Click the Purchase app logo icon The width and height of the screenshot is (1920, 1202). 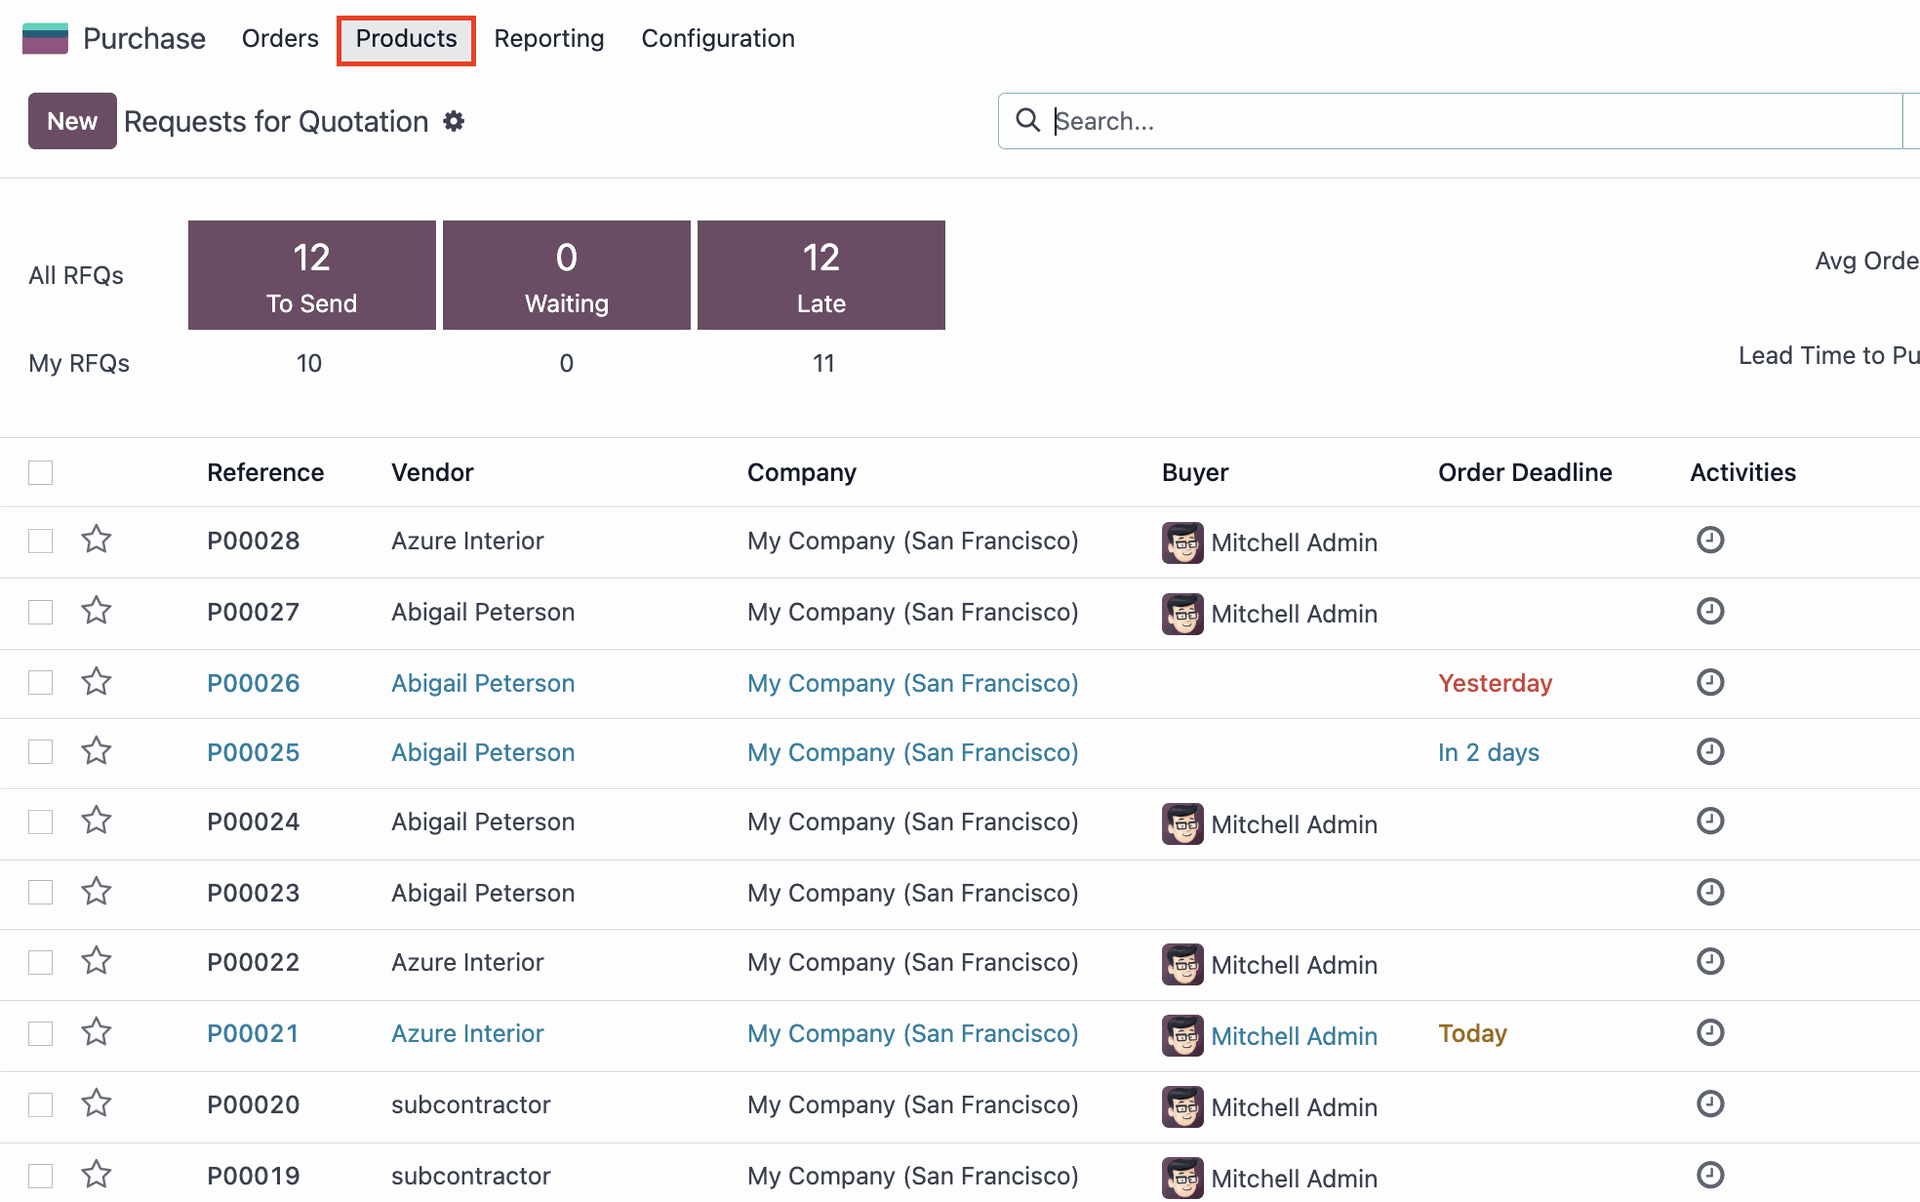[45, 39]
